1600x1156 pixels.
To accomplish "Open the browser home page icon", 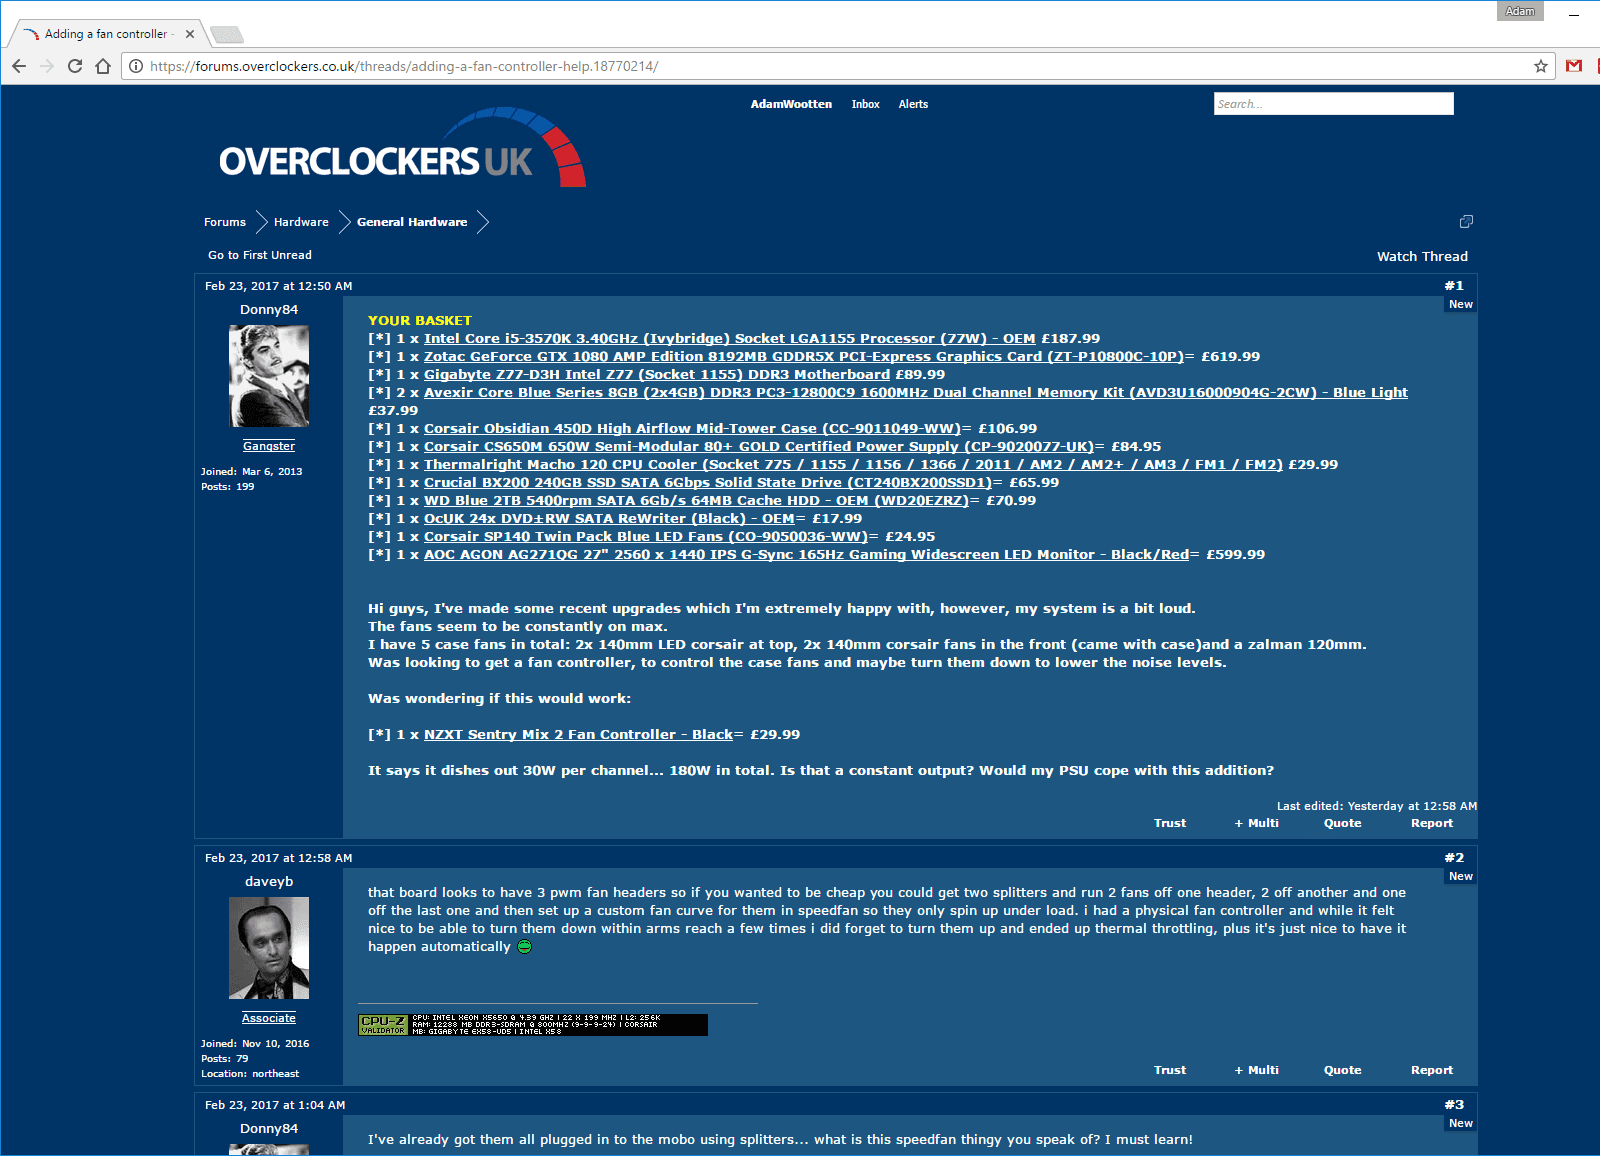I will point(103,66).
